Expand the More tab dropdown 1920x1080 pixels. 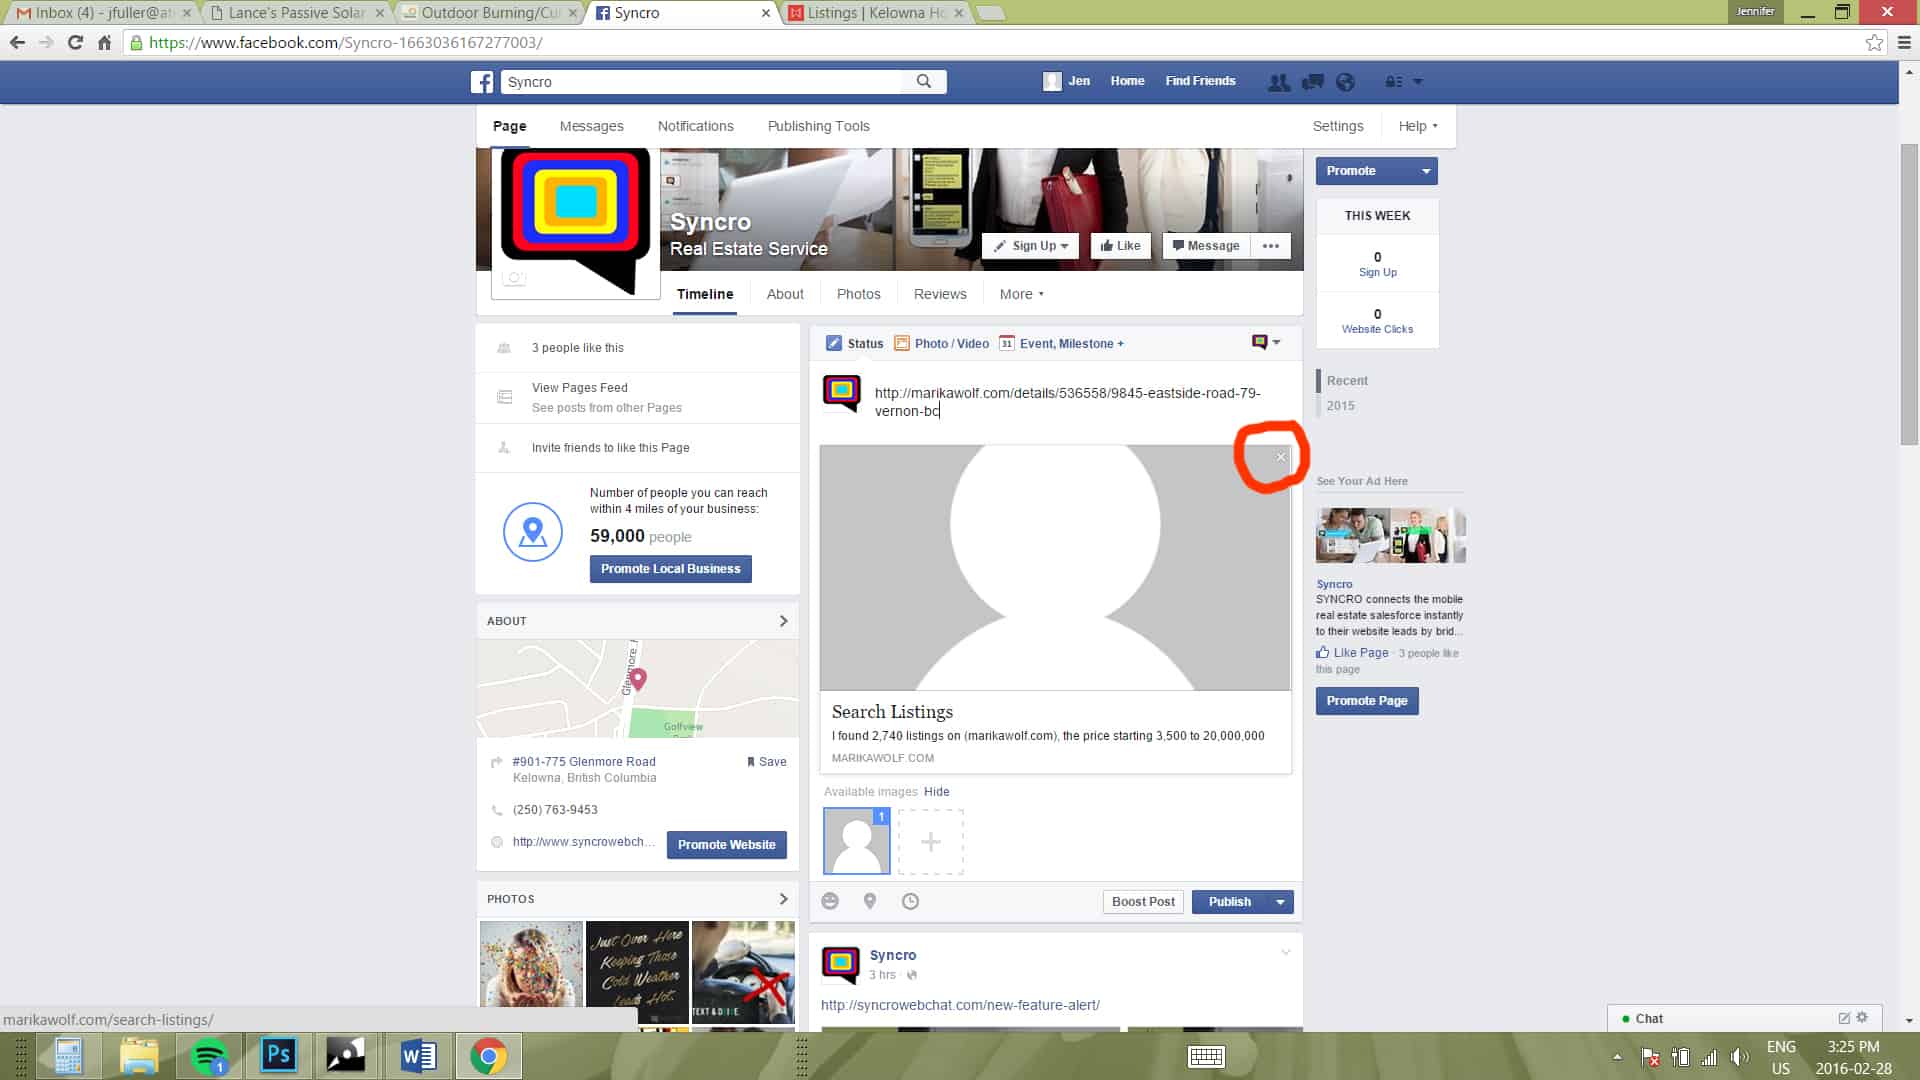1022,294
